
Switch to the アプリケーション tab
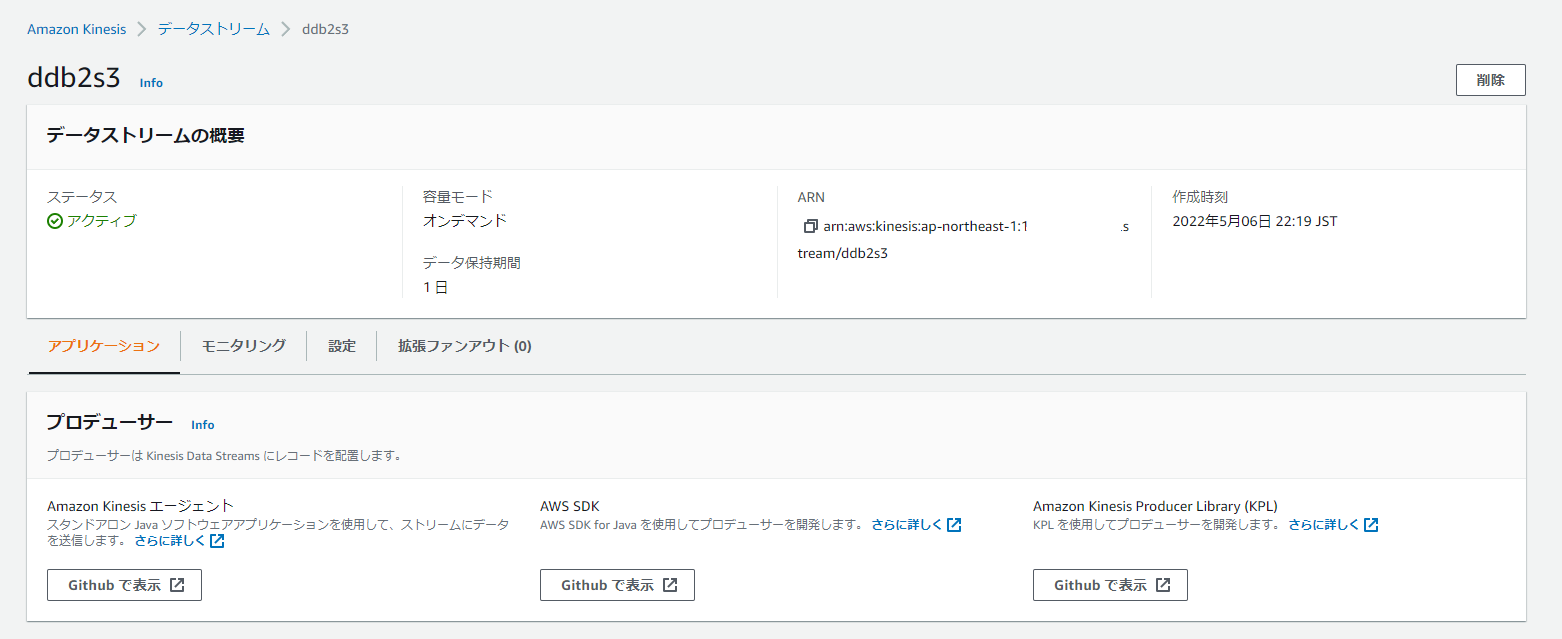coord(103,346)
